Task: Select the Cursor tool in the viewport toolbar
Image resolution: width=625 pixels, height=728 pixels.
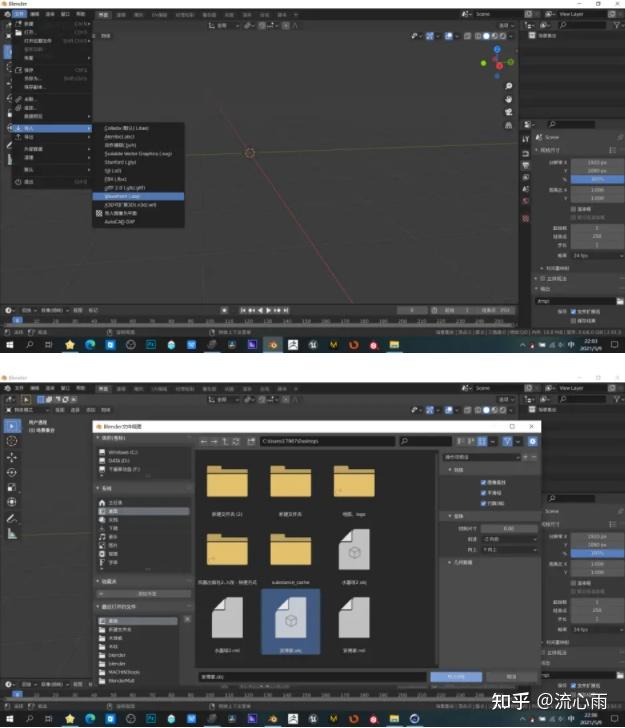Action: click(x=12, y=441)
